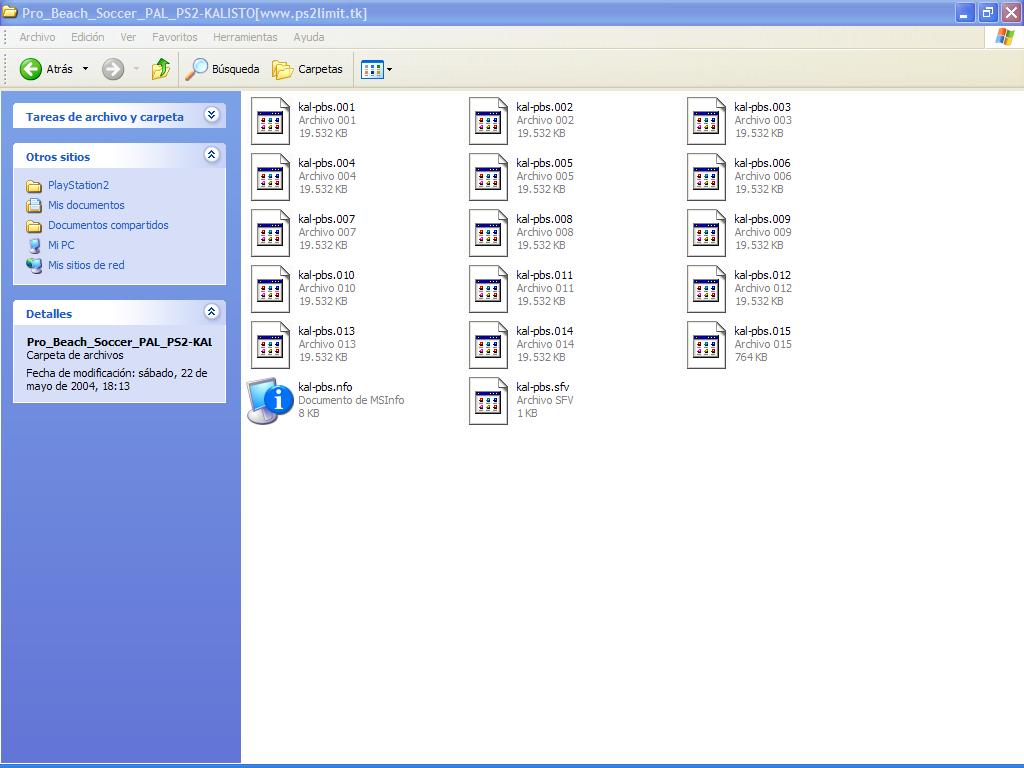Click the file name text kal-pbs.015
Image resolution: width=1024 pixels, height=768 pixels.
(762, 331)
